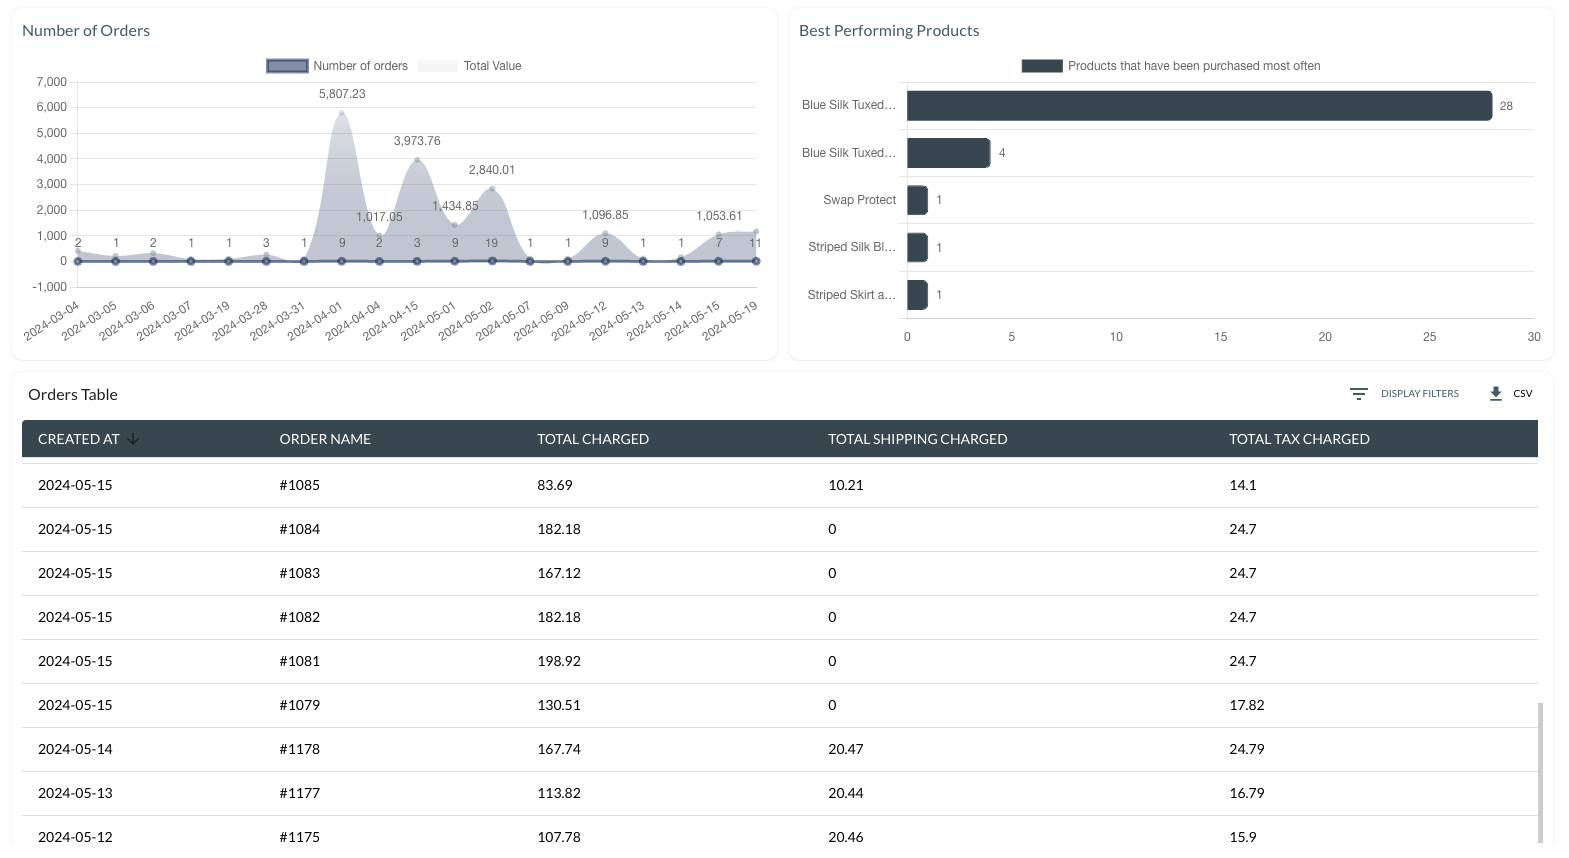This screenshot has width=1569, height=858.
Task: Click the Striped Skirt a... bar
Action: pyautogui.click(x=917, y=295)
